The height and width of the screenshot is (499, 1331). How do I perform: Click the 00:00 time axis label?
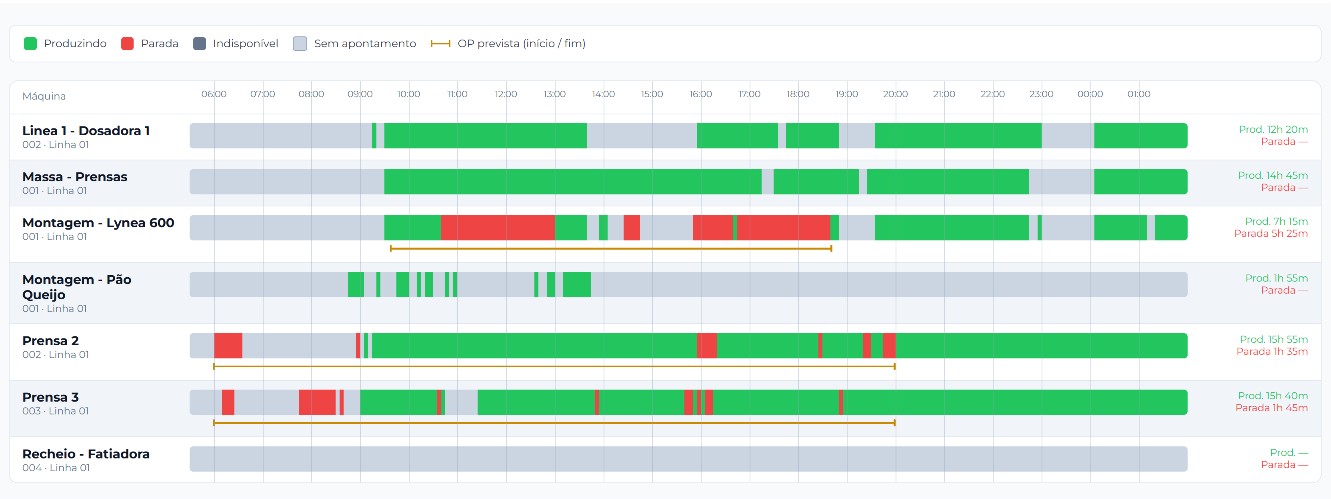(1090, 94)
